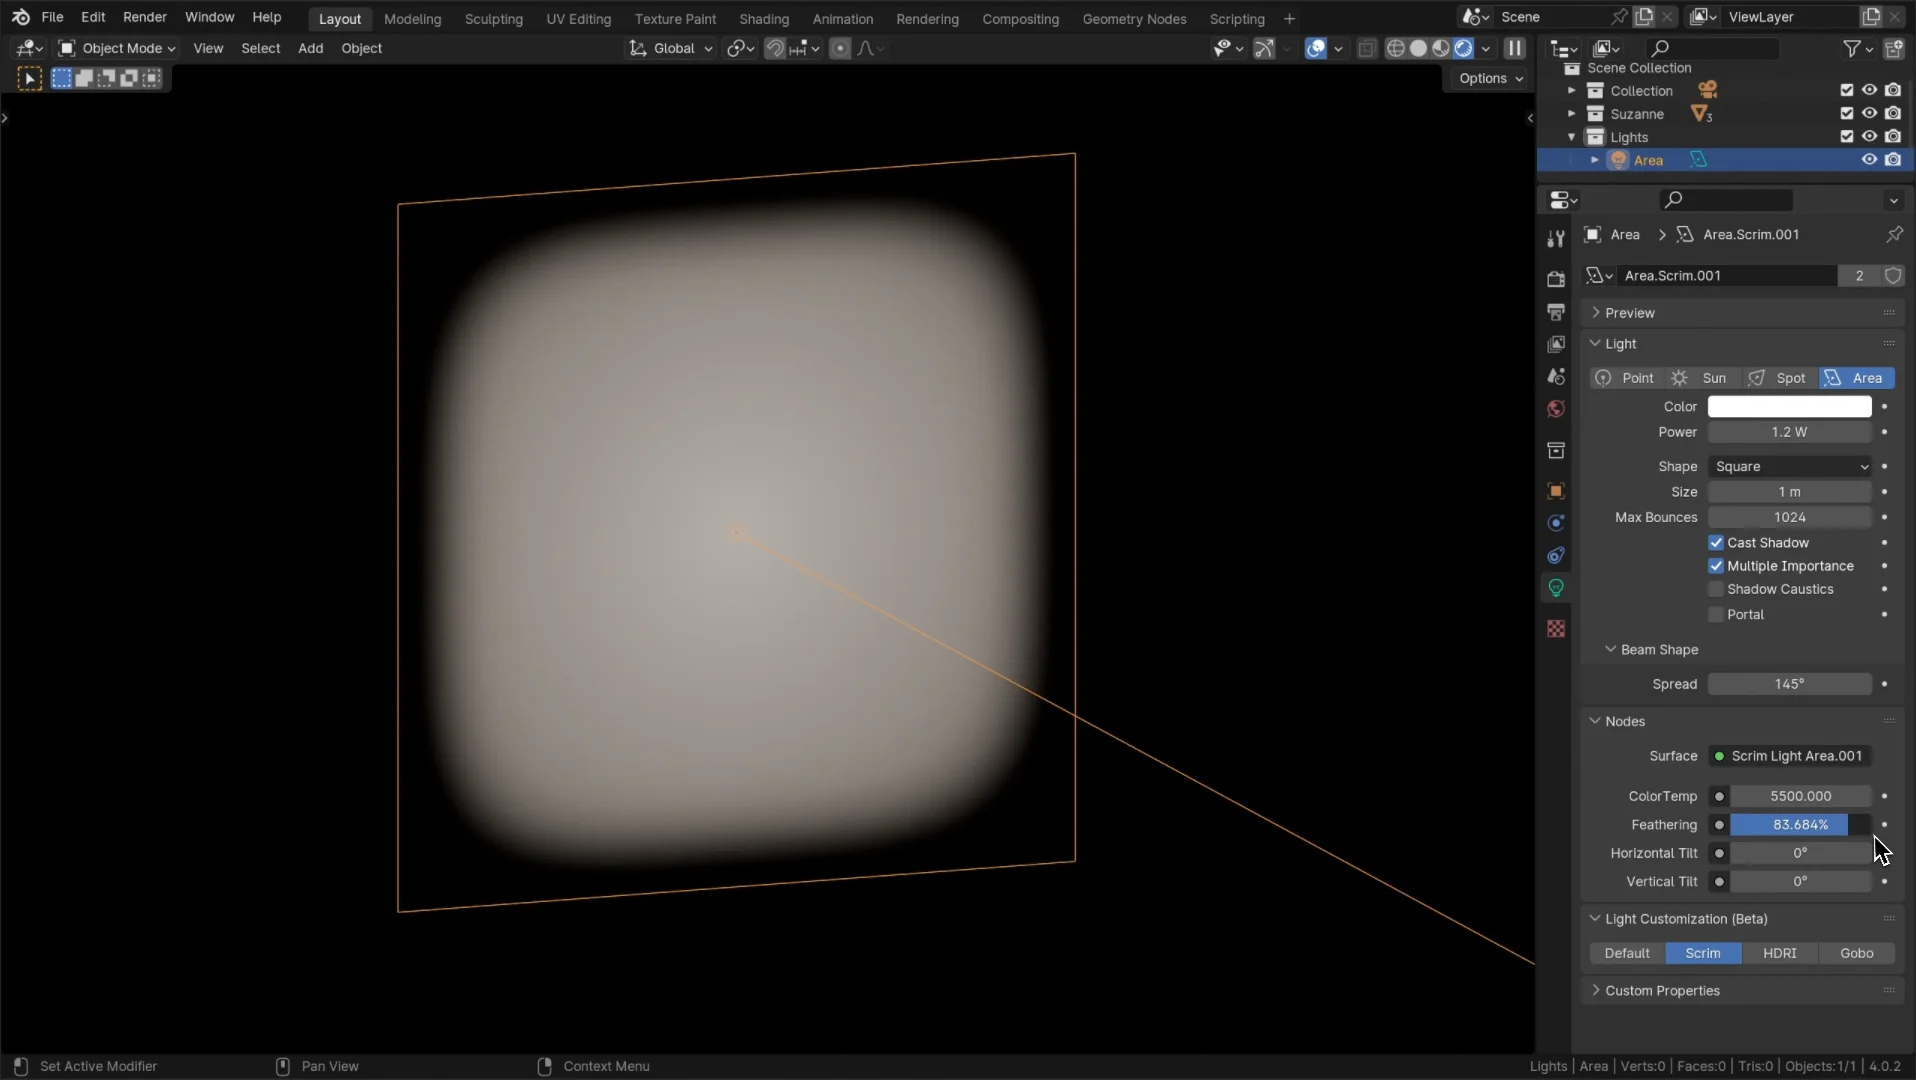
Task: Select the HDRI light customization button
Action: [1780, 953]
